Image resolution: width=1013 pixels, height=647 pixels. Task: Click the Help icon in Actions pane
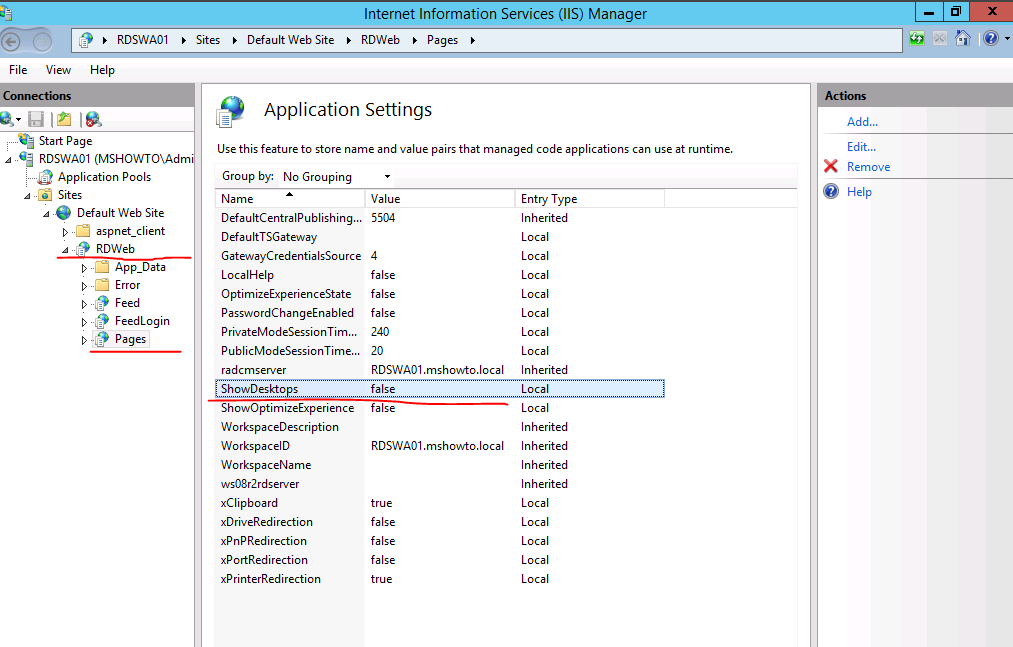coord(831,191)
